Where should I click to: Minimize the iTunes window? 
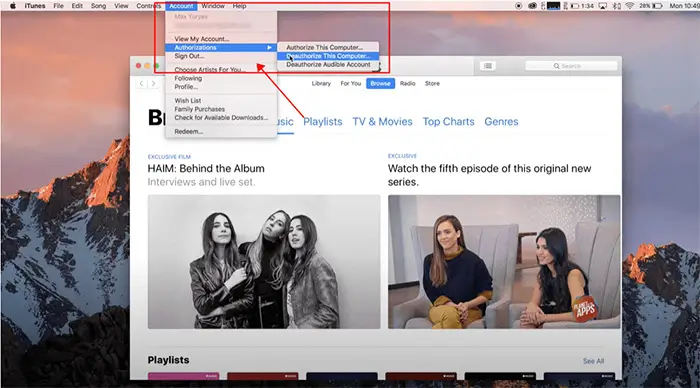point(147,66)
